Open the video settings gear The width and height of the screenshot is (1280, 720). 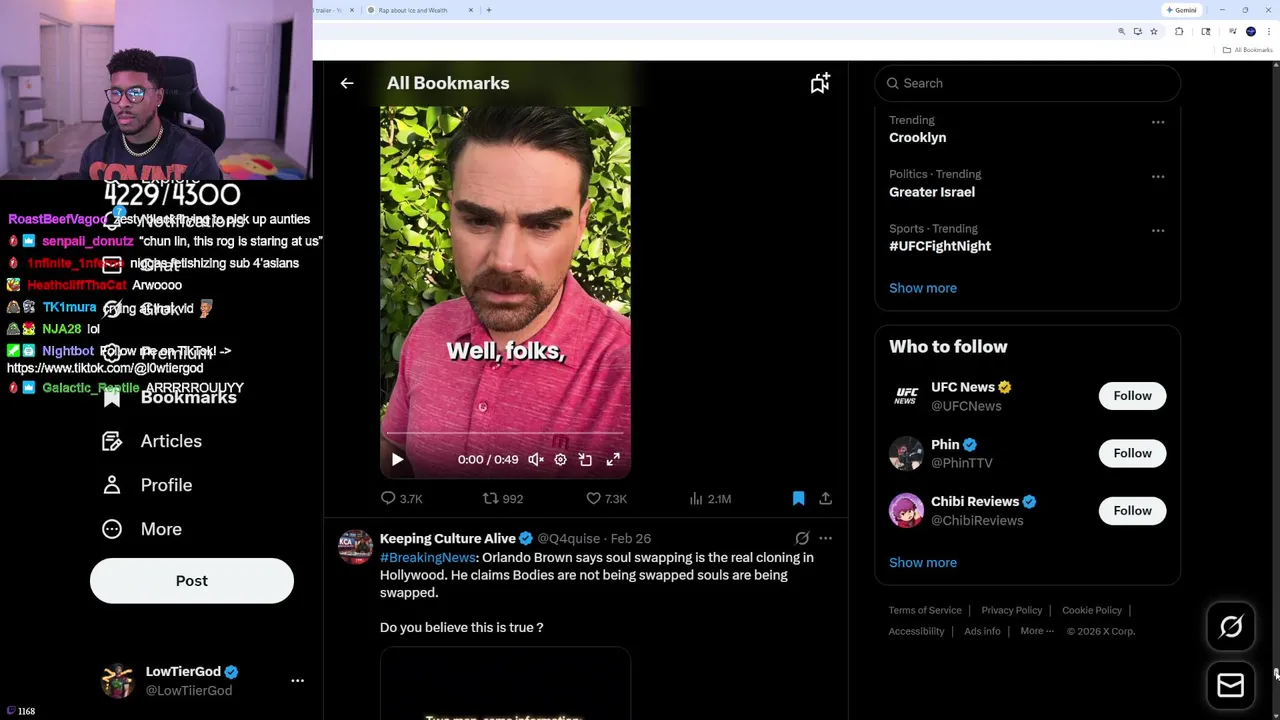(x=560, y=459)
